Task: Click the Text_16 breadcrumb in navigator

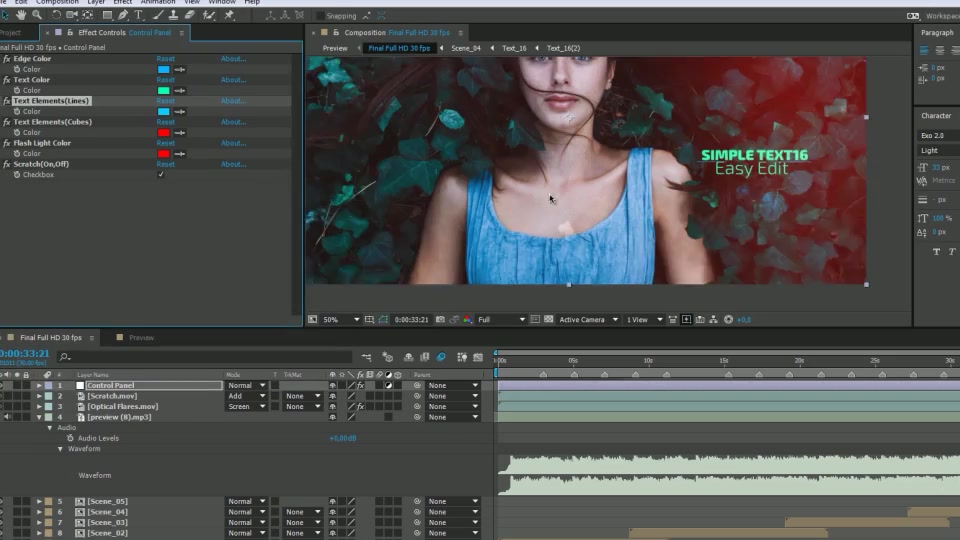Action: [x=514, y=48]
